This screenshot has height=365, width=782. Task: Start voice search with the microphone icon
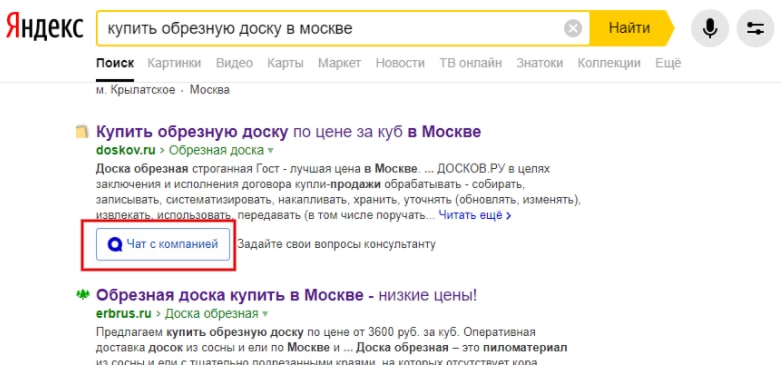(x=710, y=28)
